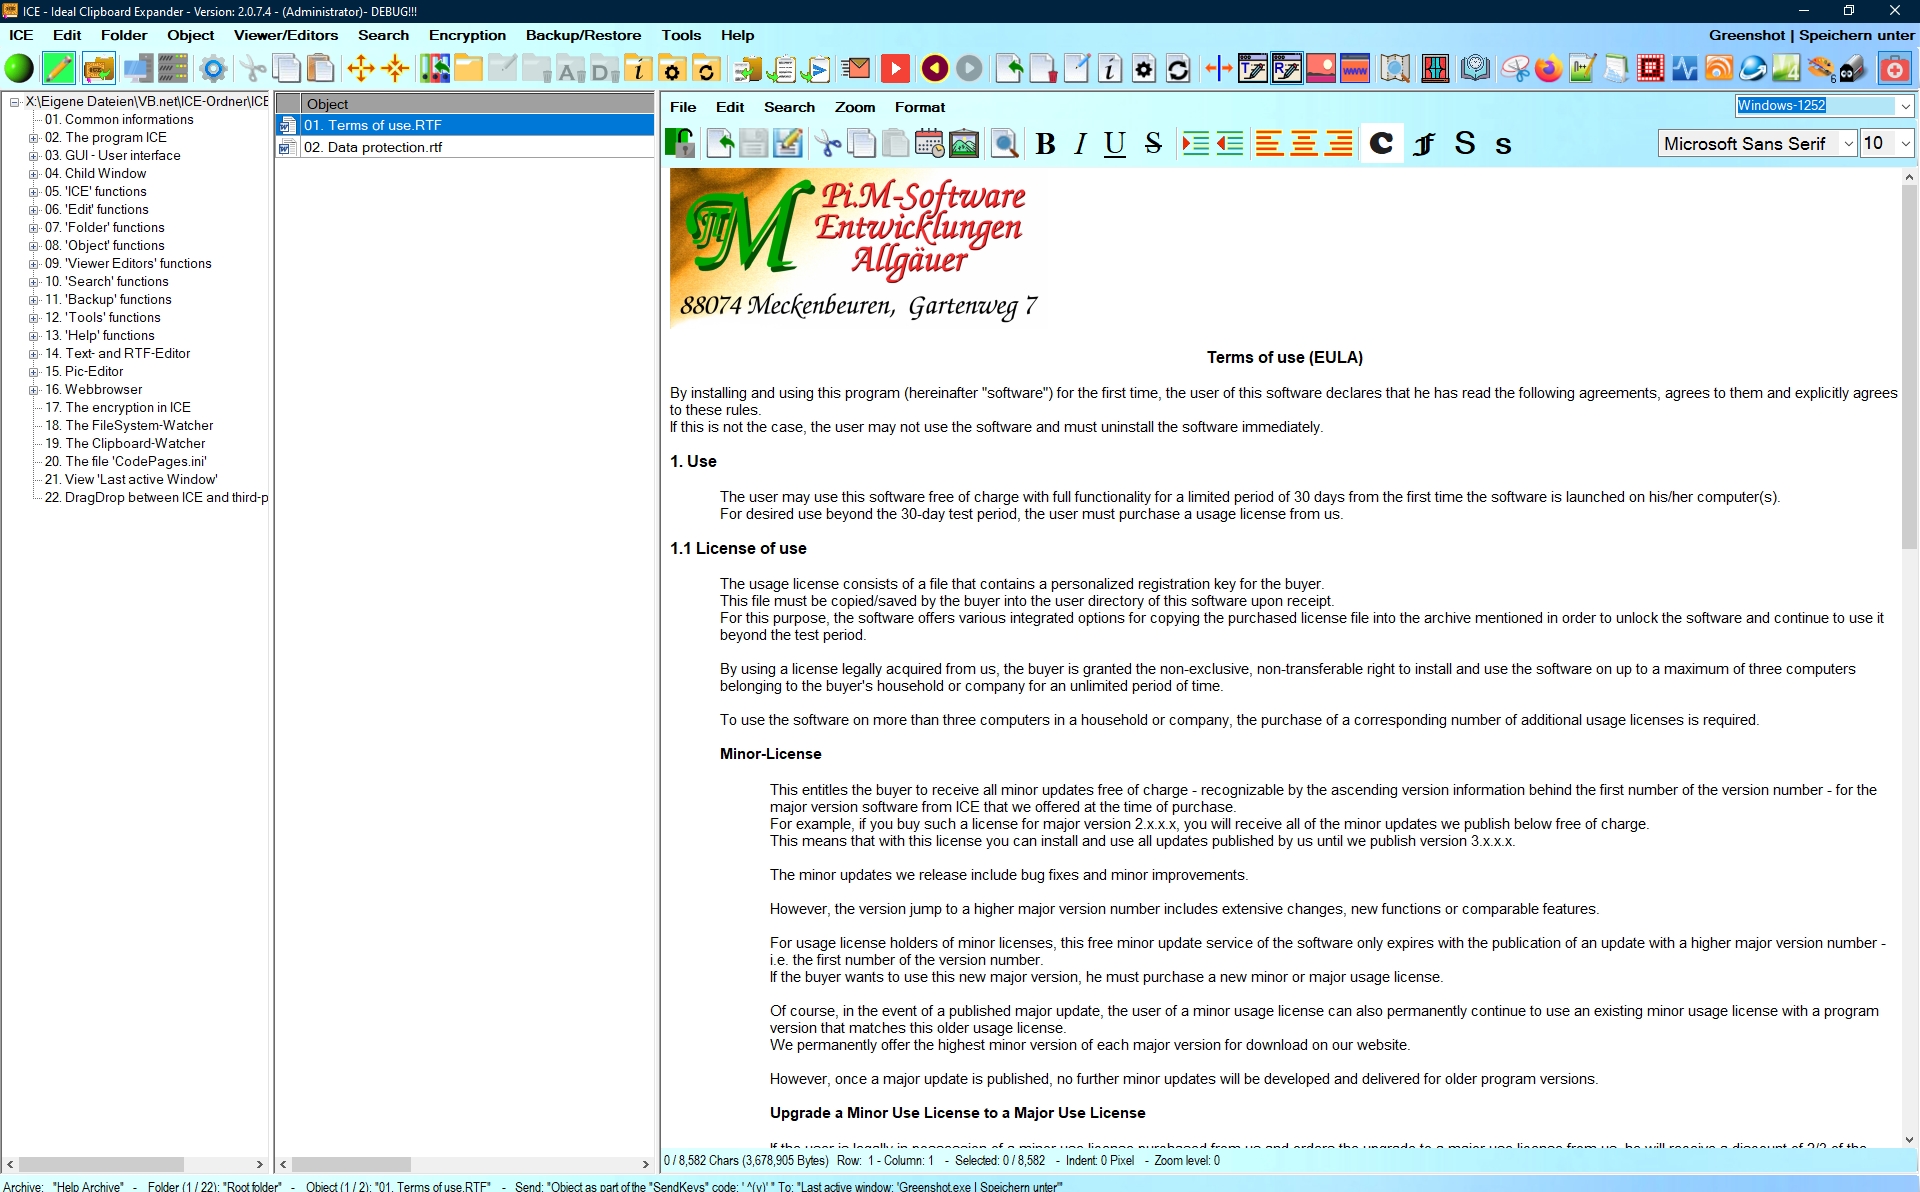Viewport: 1920px width, 1192px height.
Task: Toggle underline formatting button
Action: 1114,144
